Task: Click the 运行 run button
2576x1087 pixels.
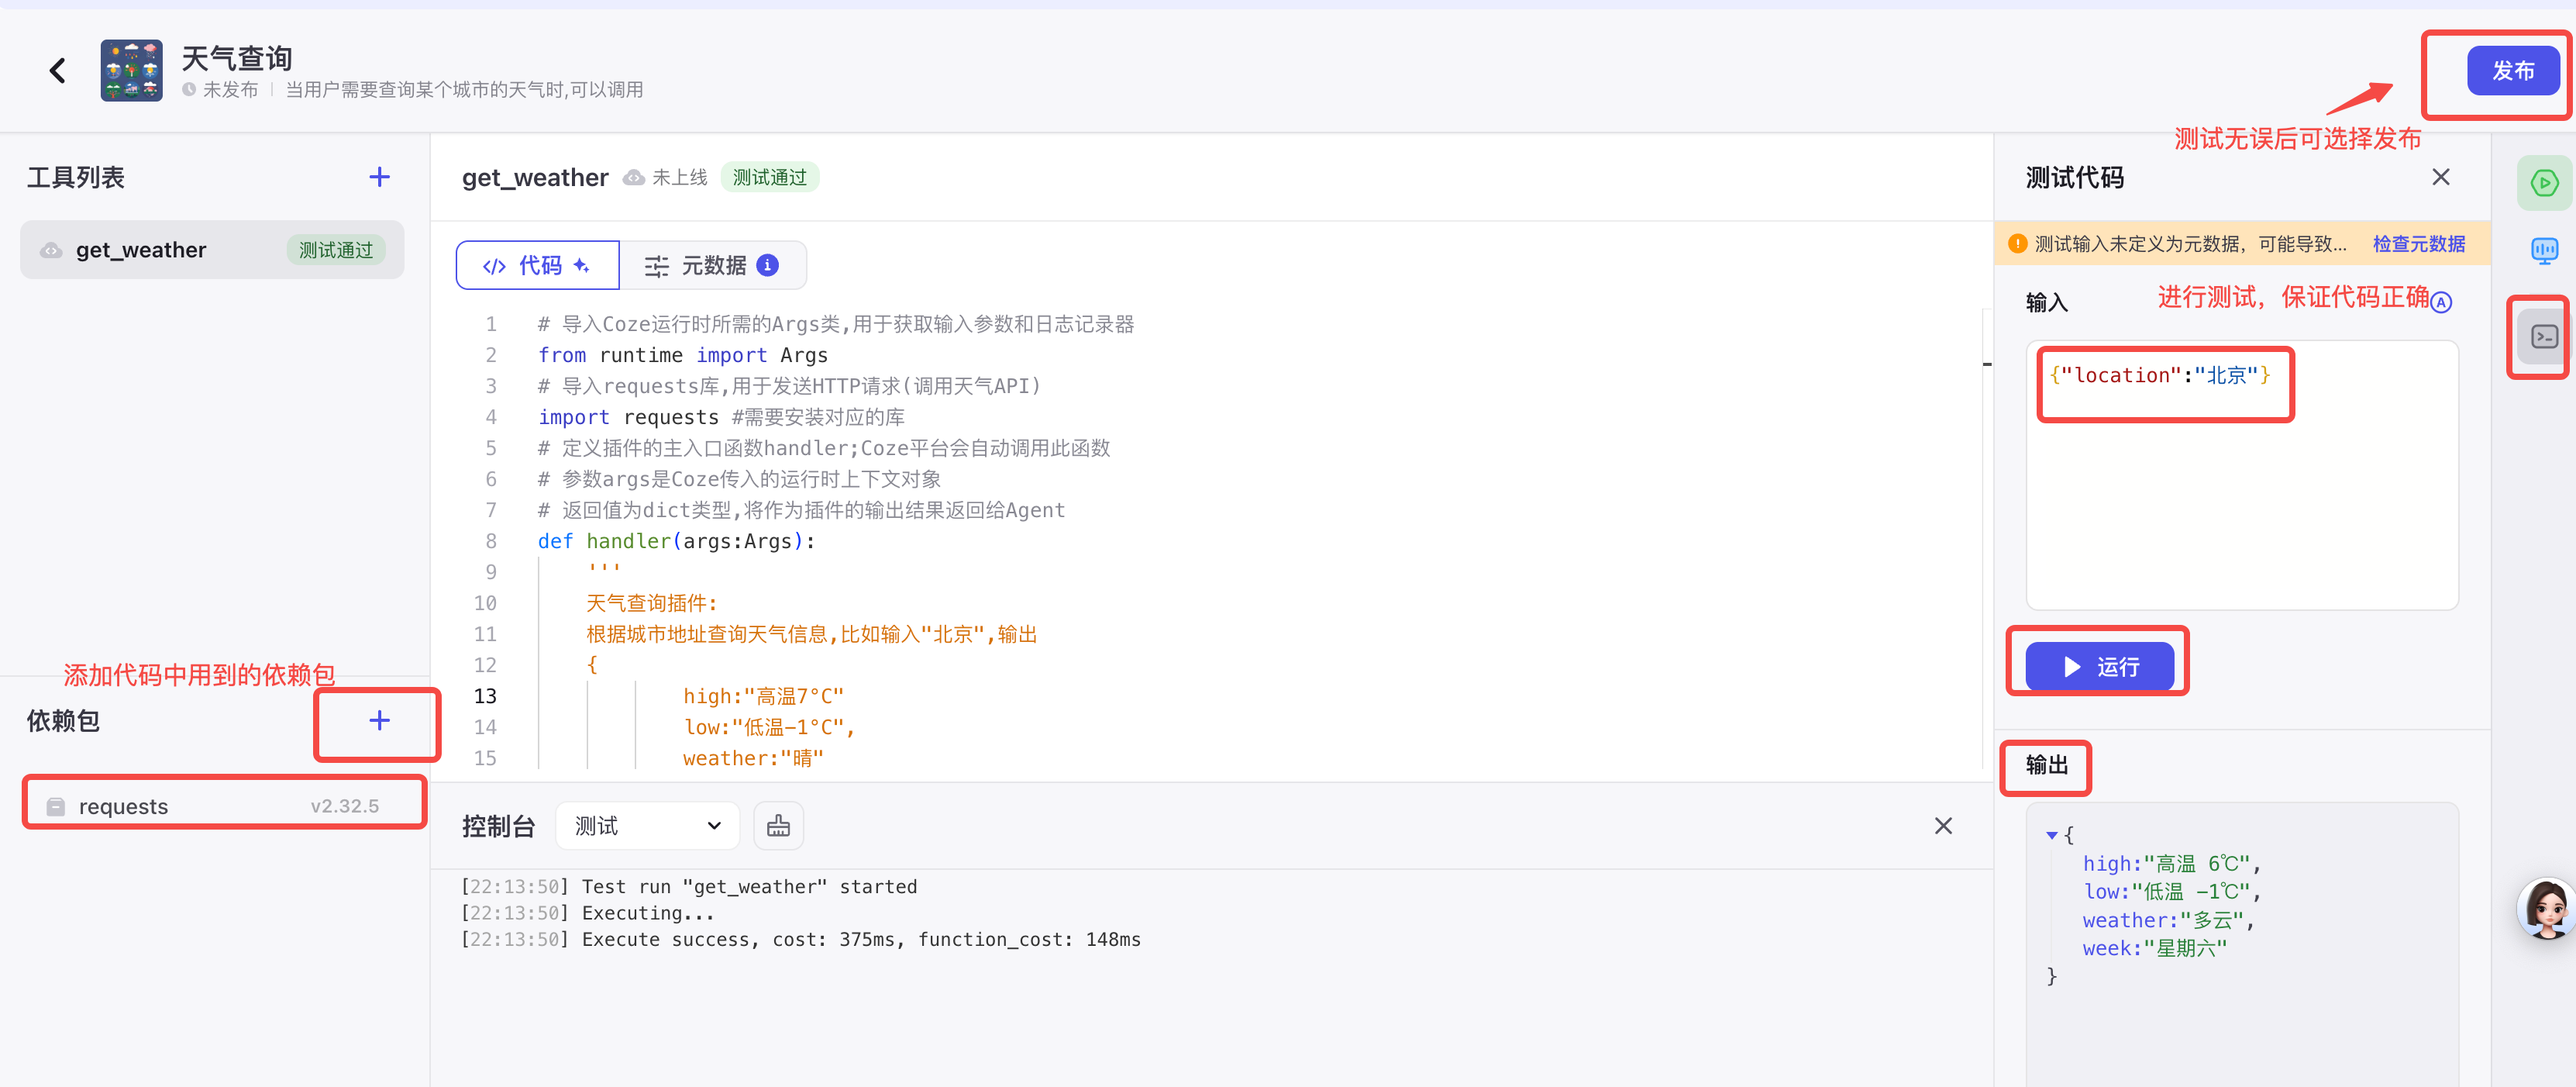Action: click(2099, 667)
